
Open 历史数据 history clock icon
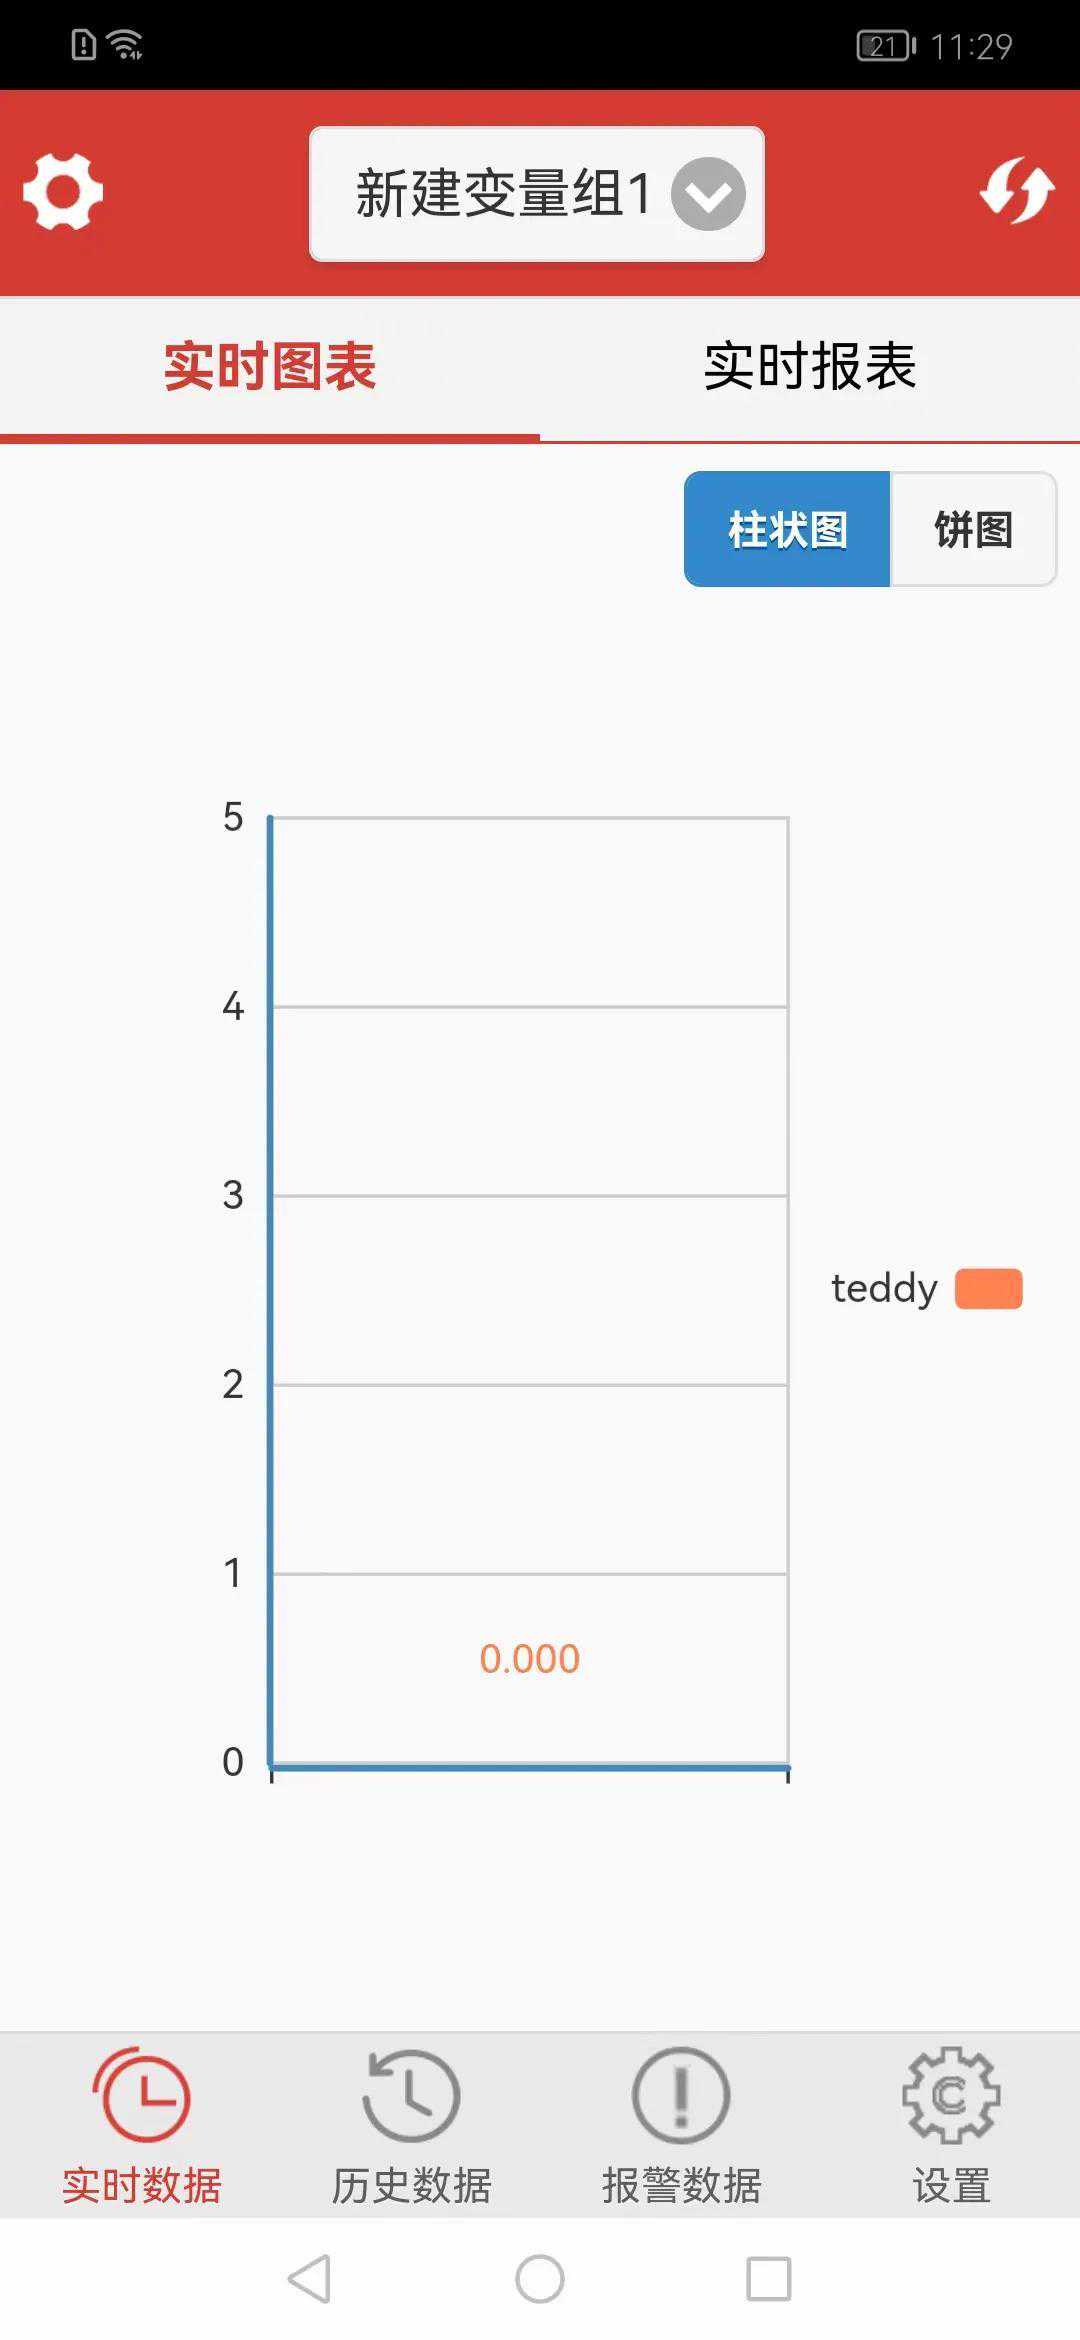(411, 2095)
